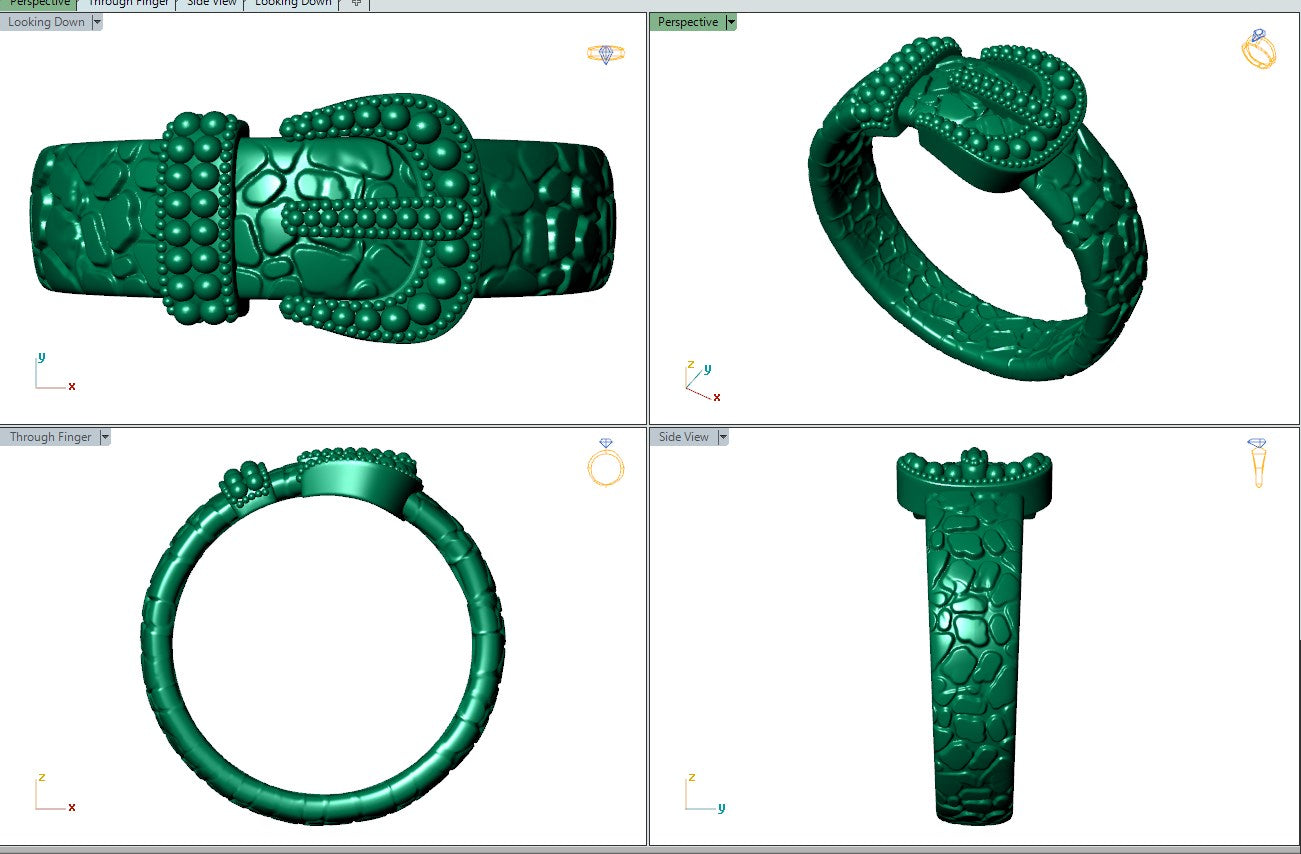
Task: Activate viewport via Looking Down title label
Action: 46,22
